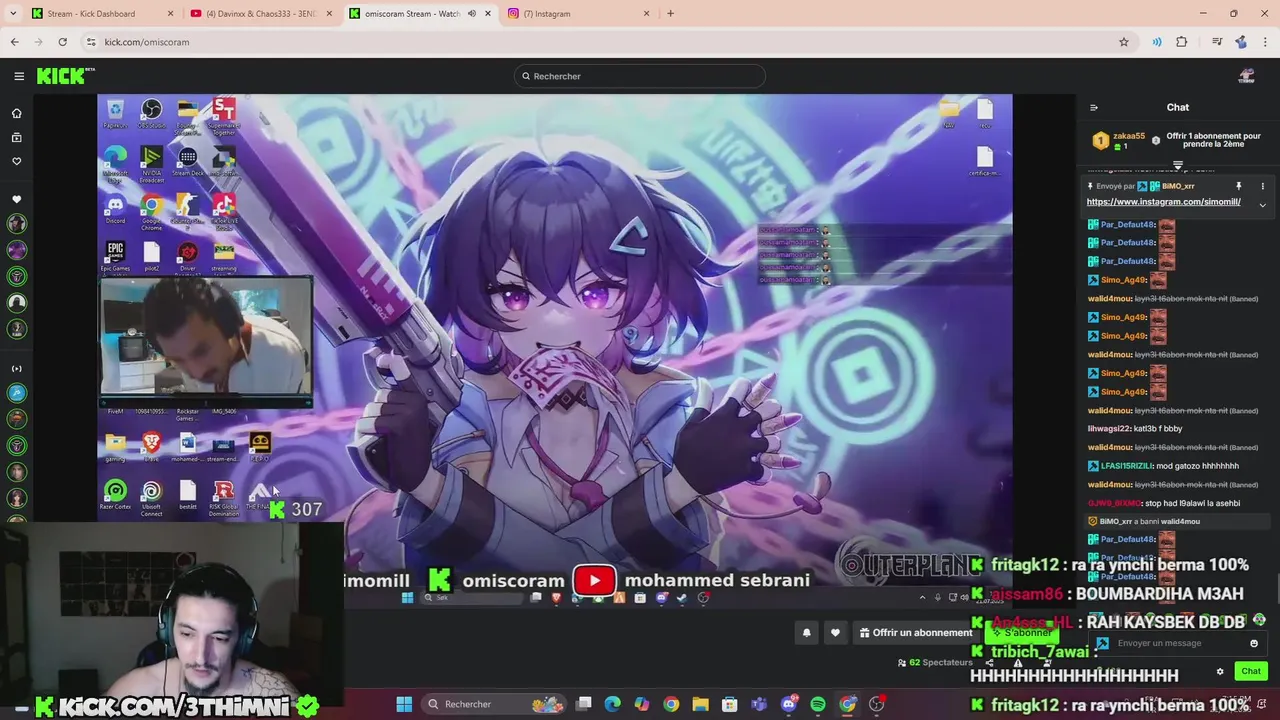The width and height of the screenshot is (1280, 720).
Task: Mute the omiscoram Stream tab audio icon
Action: tap(471, 13)
